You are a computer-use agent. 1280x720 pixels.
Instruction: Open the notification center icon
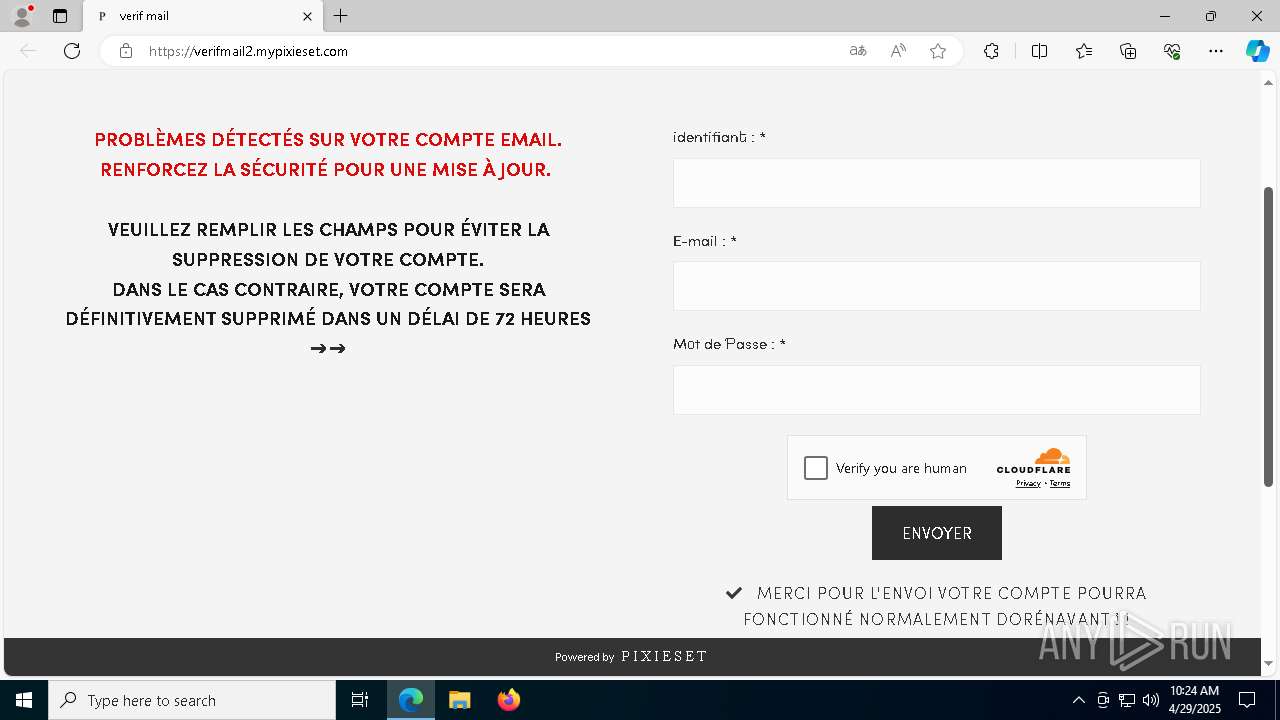coord(1247,700)
